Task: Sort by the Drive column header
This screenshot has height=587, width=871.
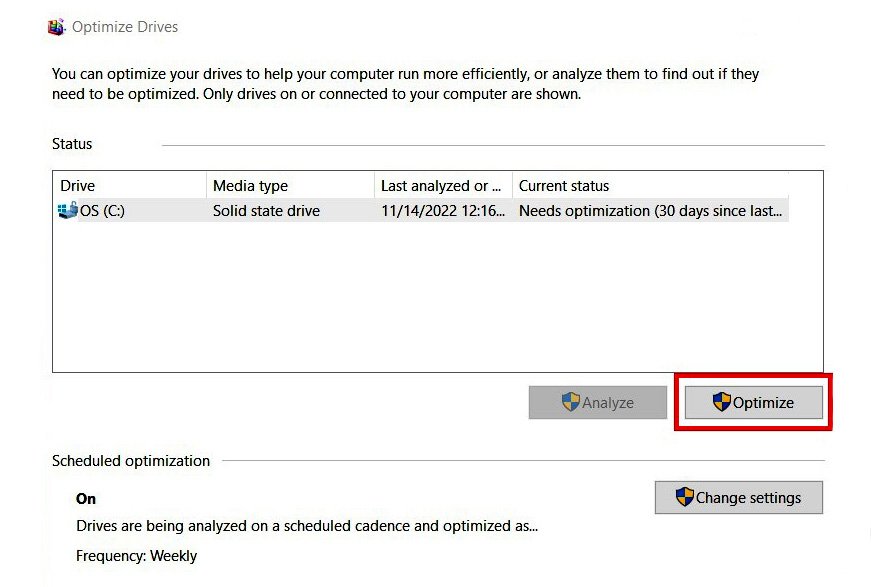Action: click(78, 186)
